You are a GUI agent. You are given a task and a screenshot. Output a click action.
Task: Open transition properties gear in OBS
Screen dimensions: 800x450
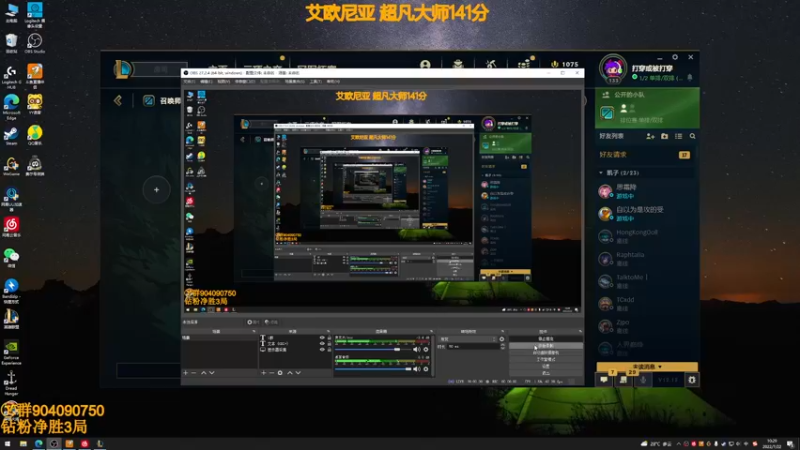502,339
